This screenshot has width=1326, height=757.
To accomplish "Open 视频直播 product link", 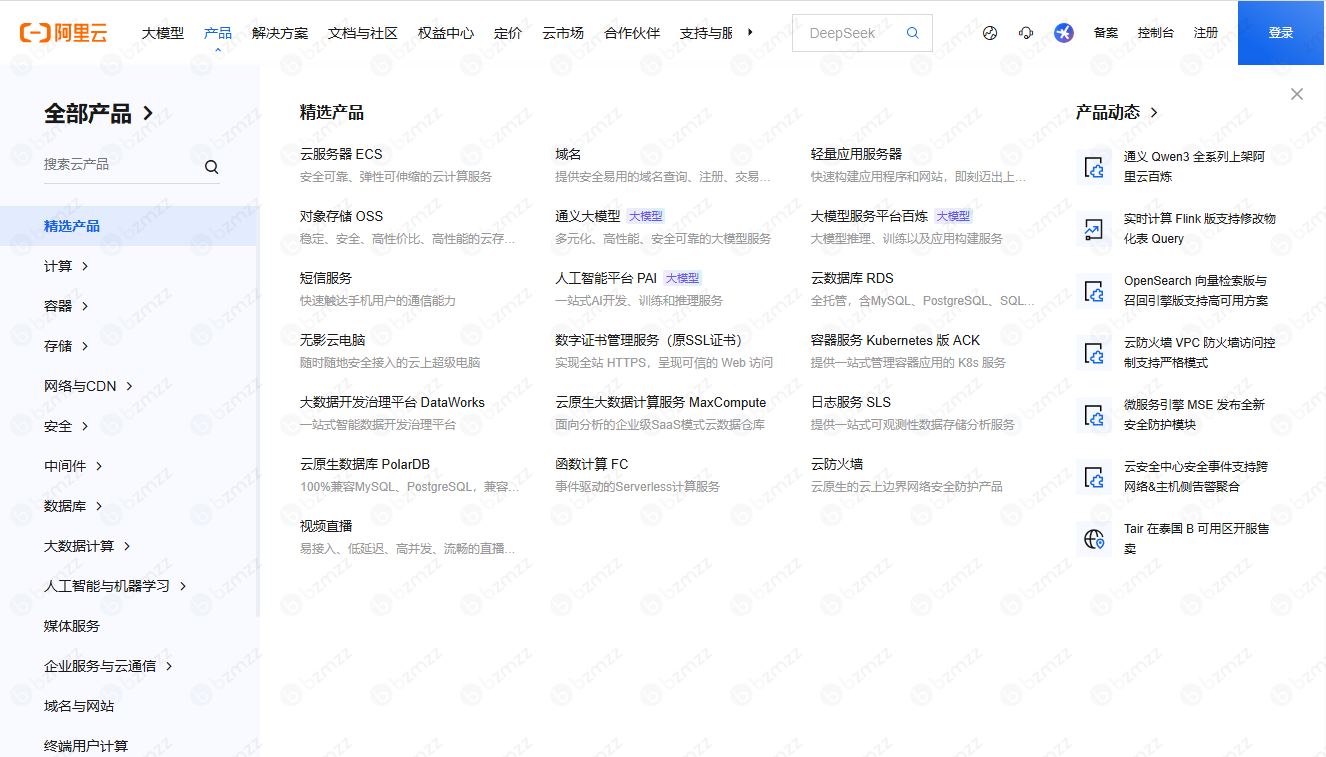I will click(326, 526).
